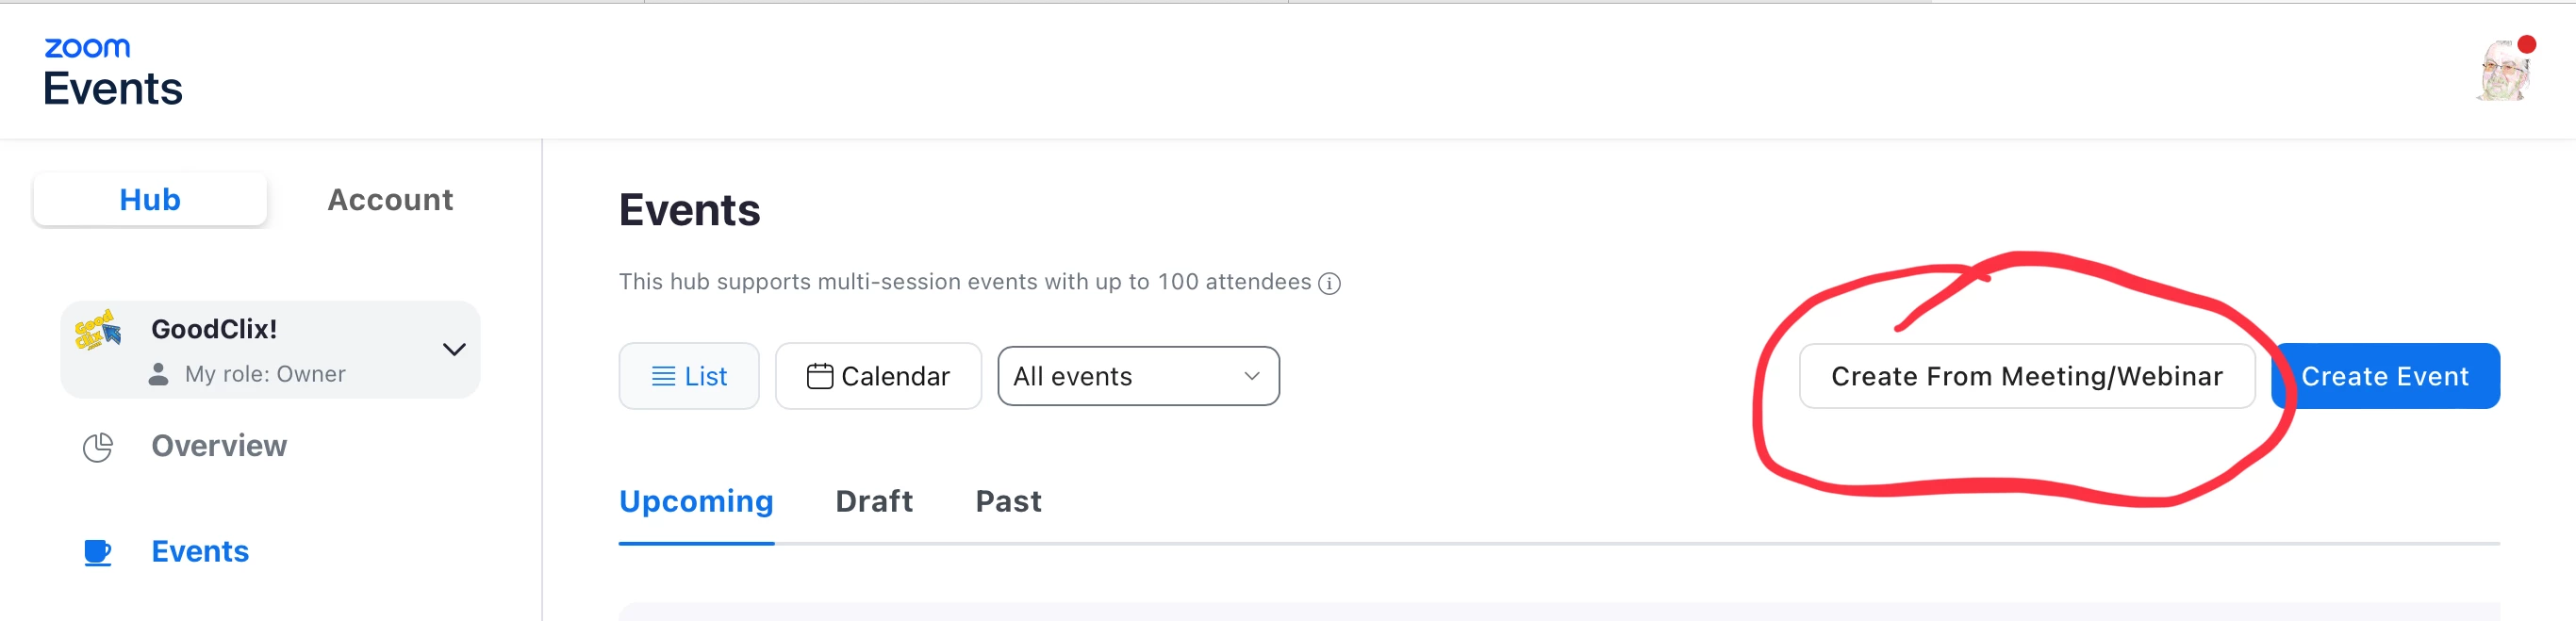
Task: Open the user profile avatar
Action: coord(2504,70)
